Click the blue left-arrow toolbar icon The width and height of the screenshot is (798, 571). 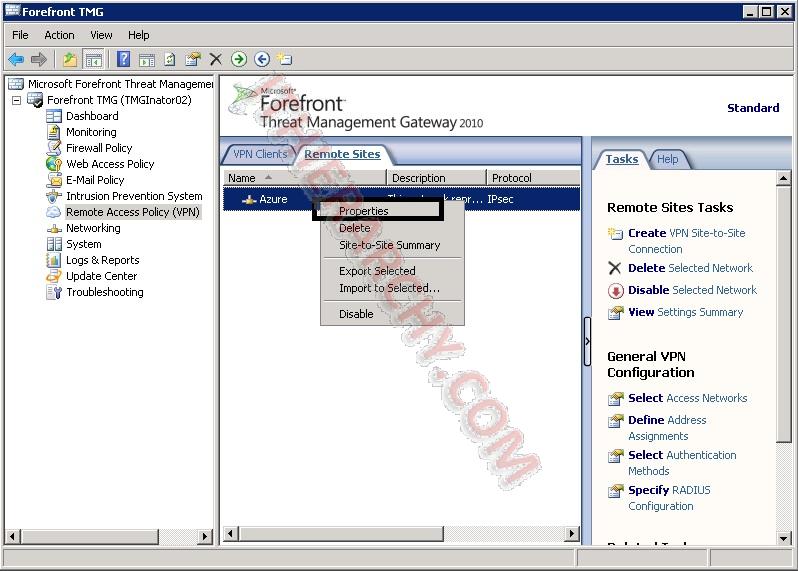point(262,59)
